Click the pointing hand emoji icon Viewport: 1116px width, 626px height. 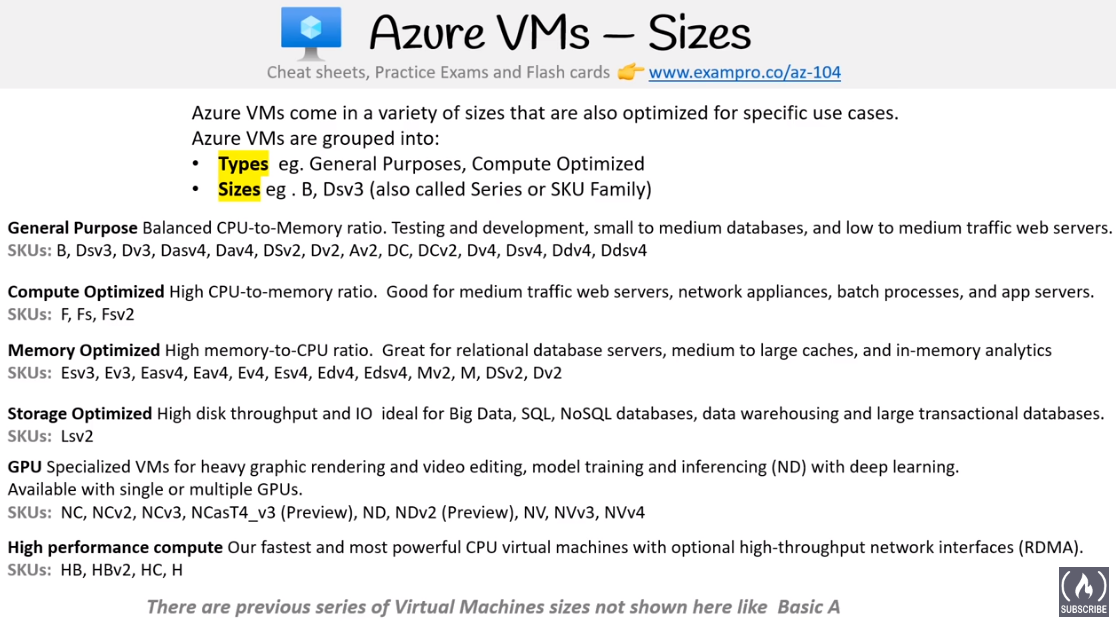pos(630,72)
